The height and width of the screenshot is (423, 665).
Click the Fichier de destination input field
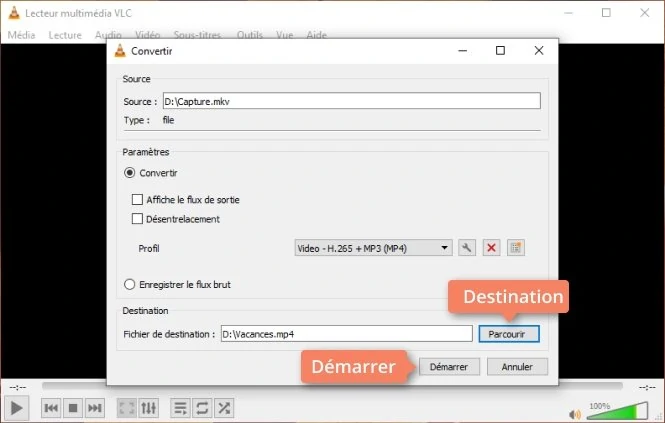pos(346,334)
